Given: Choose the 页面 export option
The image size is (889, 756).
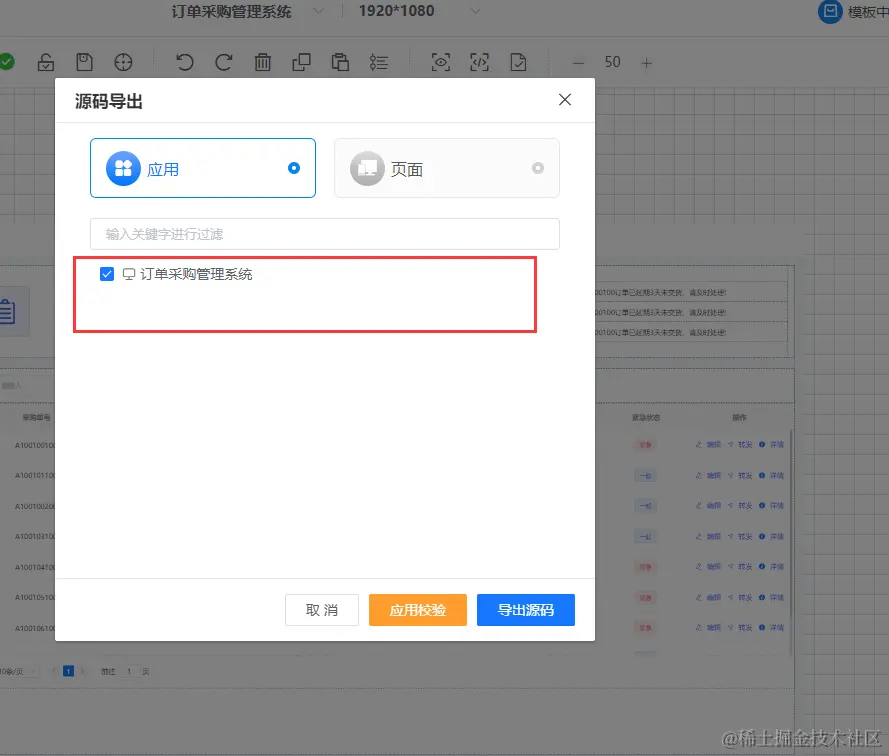Looking at the screenshot, I should (447, 168).
